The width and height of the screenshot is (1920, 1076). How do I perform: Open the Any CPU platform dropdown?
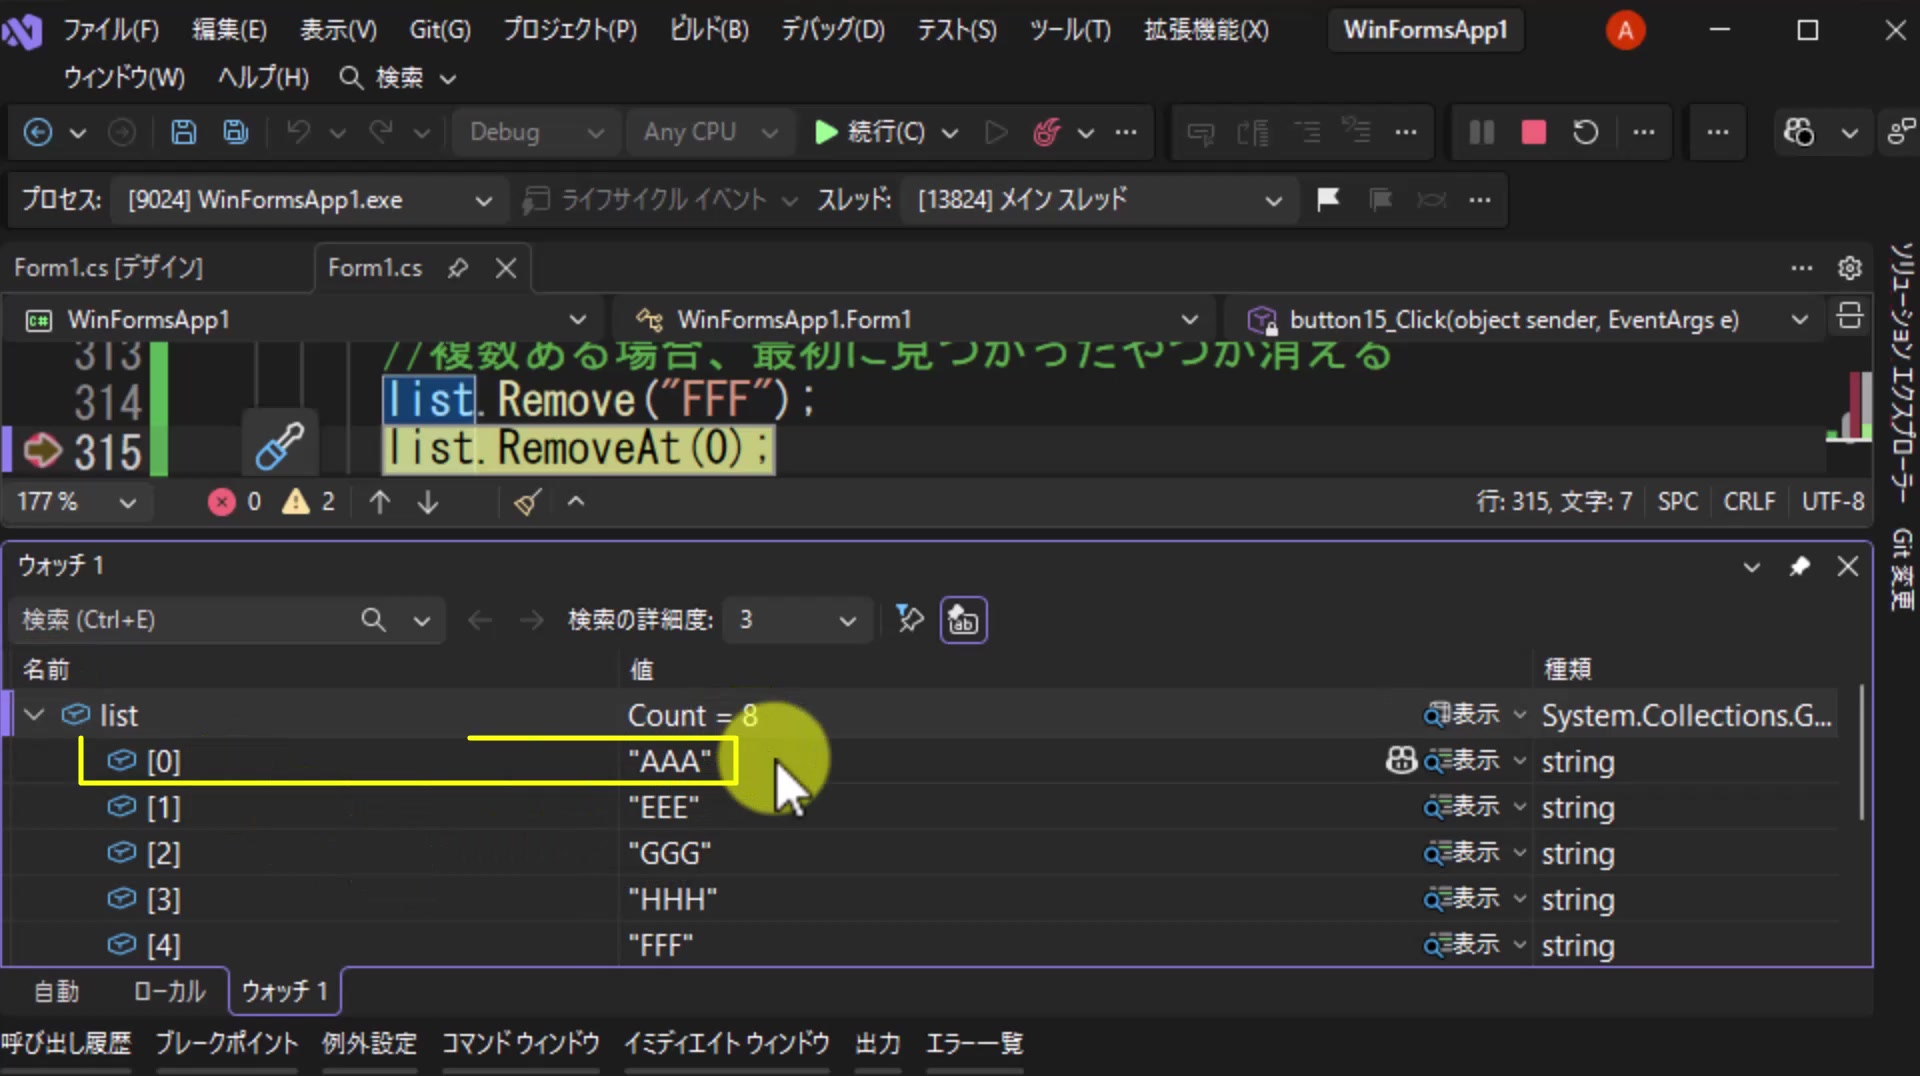pos(711,132)
